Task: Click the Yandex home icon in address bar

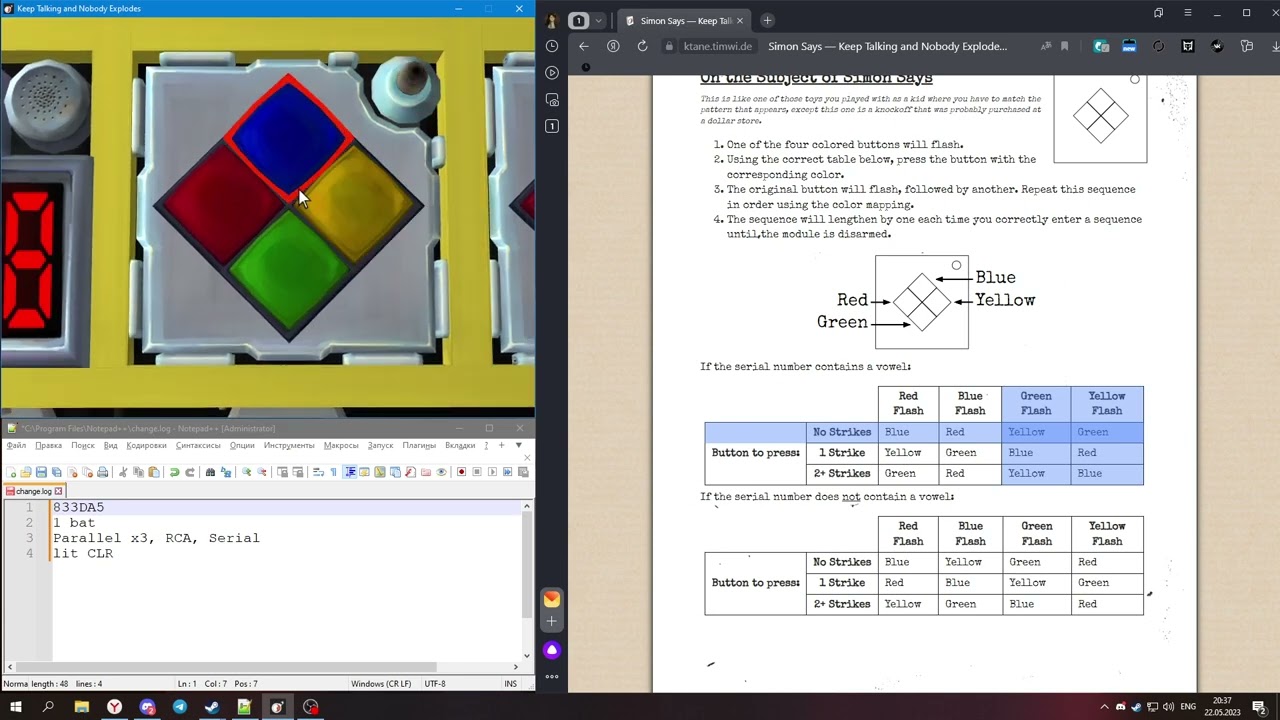Action: click(613, 46)
